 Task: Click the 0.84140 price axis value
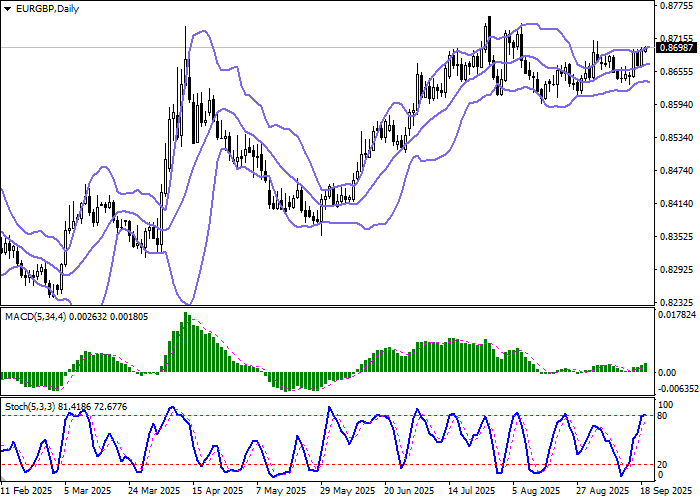(677, 203)
